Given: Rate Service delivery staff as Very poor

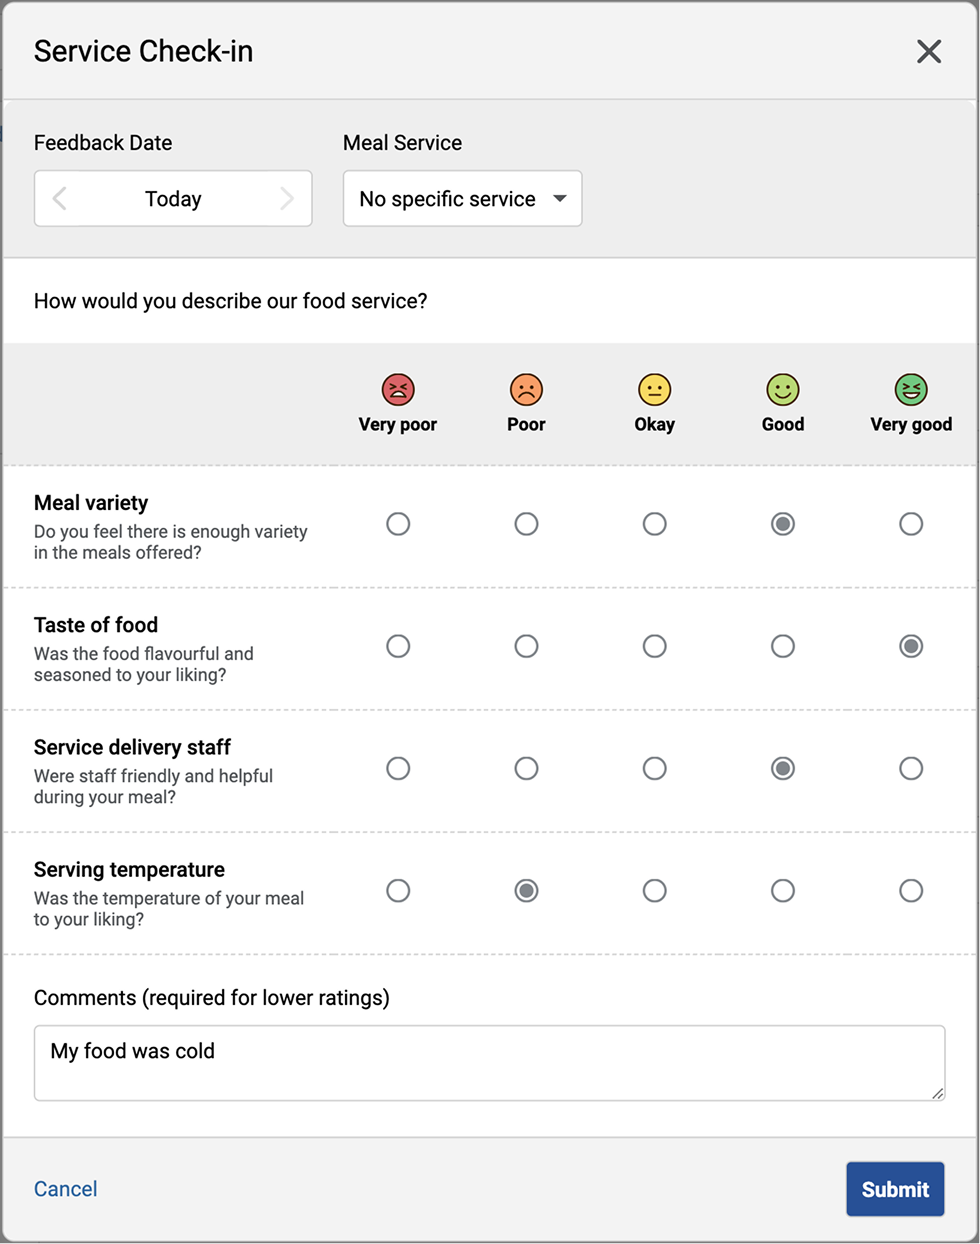Looking at the screenshot, I should point(398,768).
